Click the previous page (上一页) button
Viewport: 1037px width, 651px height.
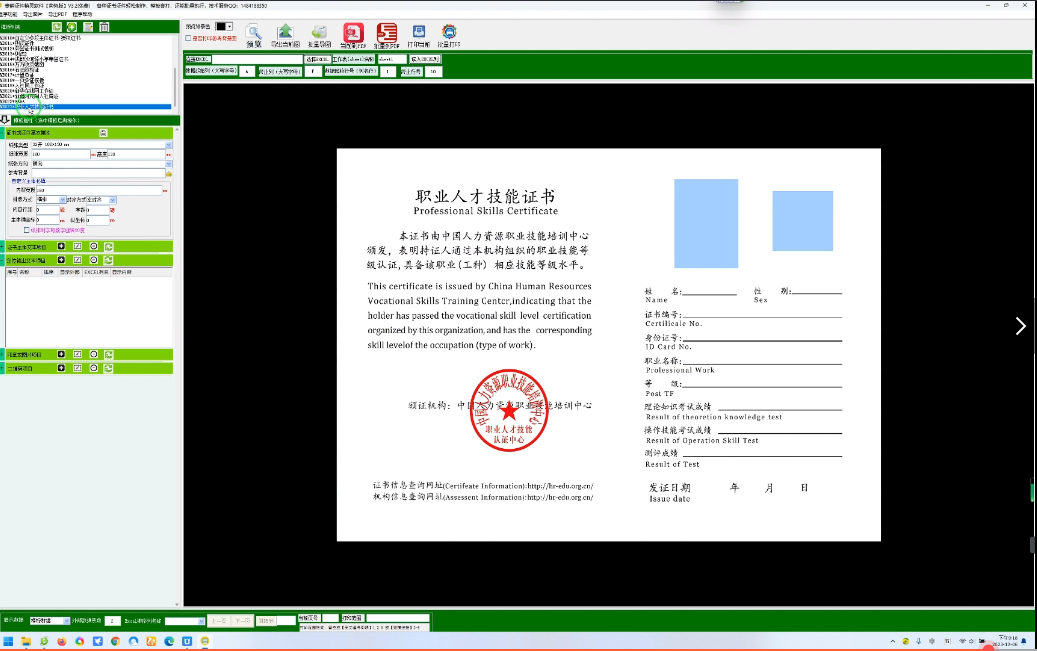tap(219, 621)
